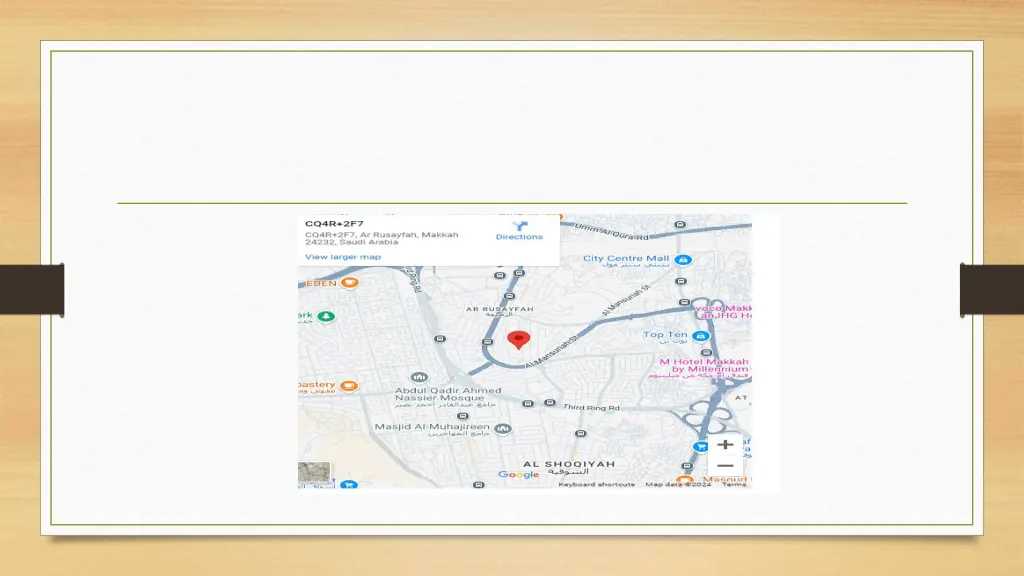Screen dimensions: 1024x576
Task: Click the Terms link
Action: [x=734, y=485]
